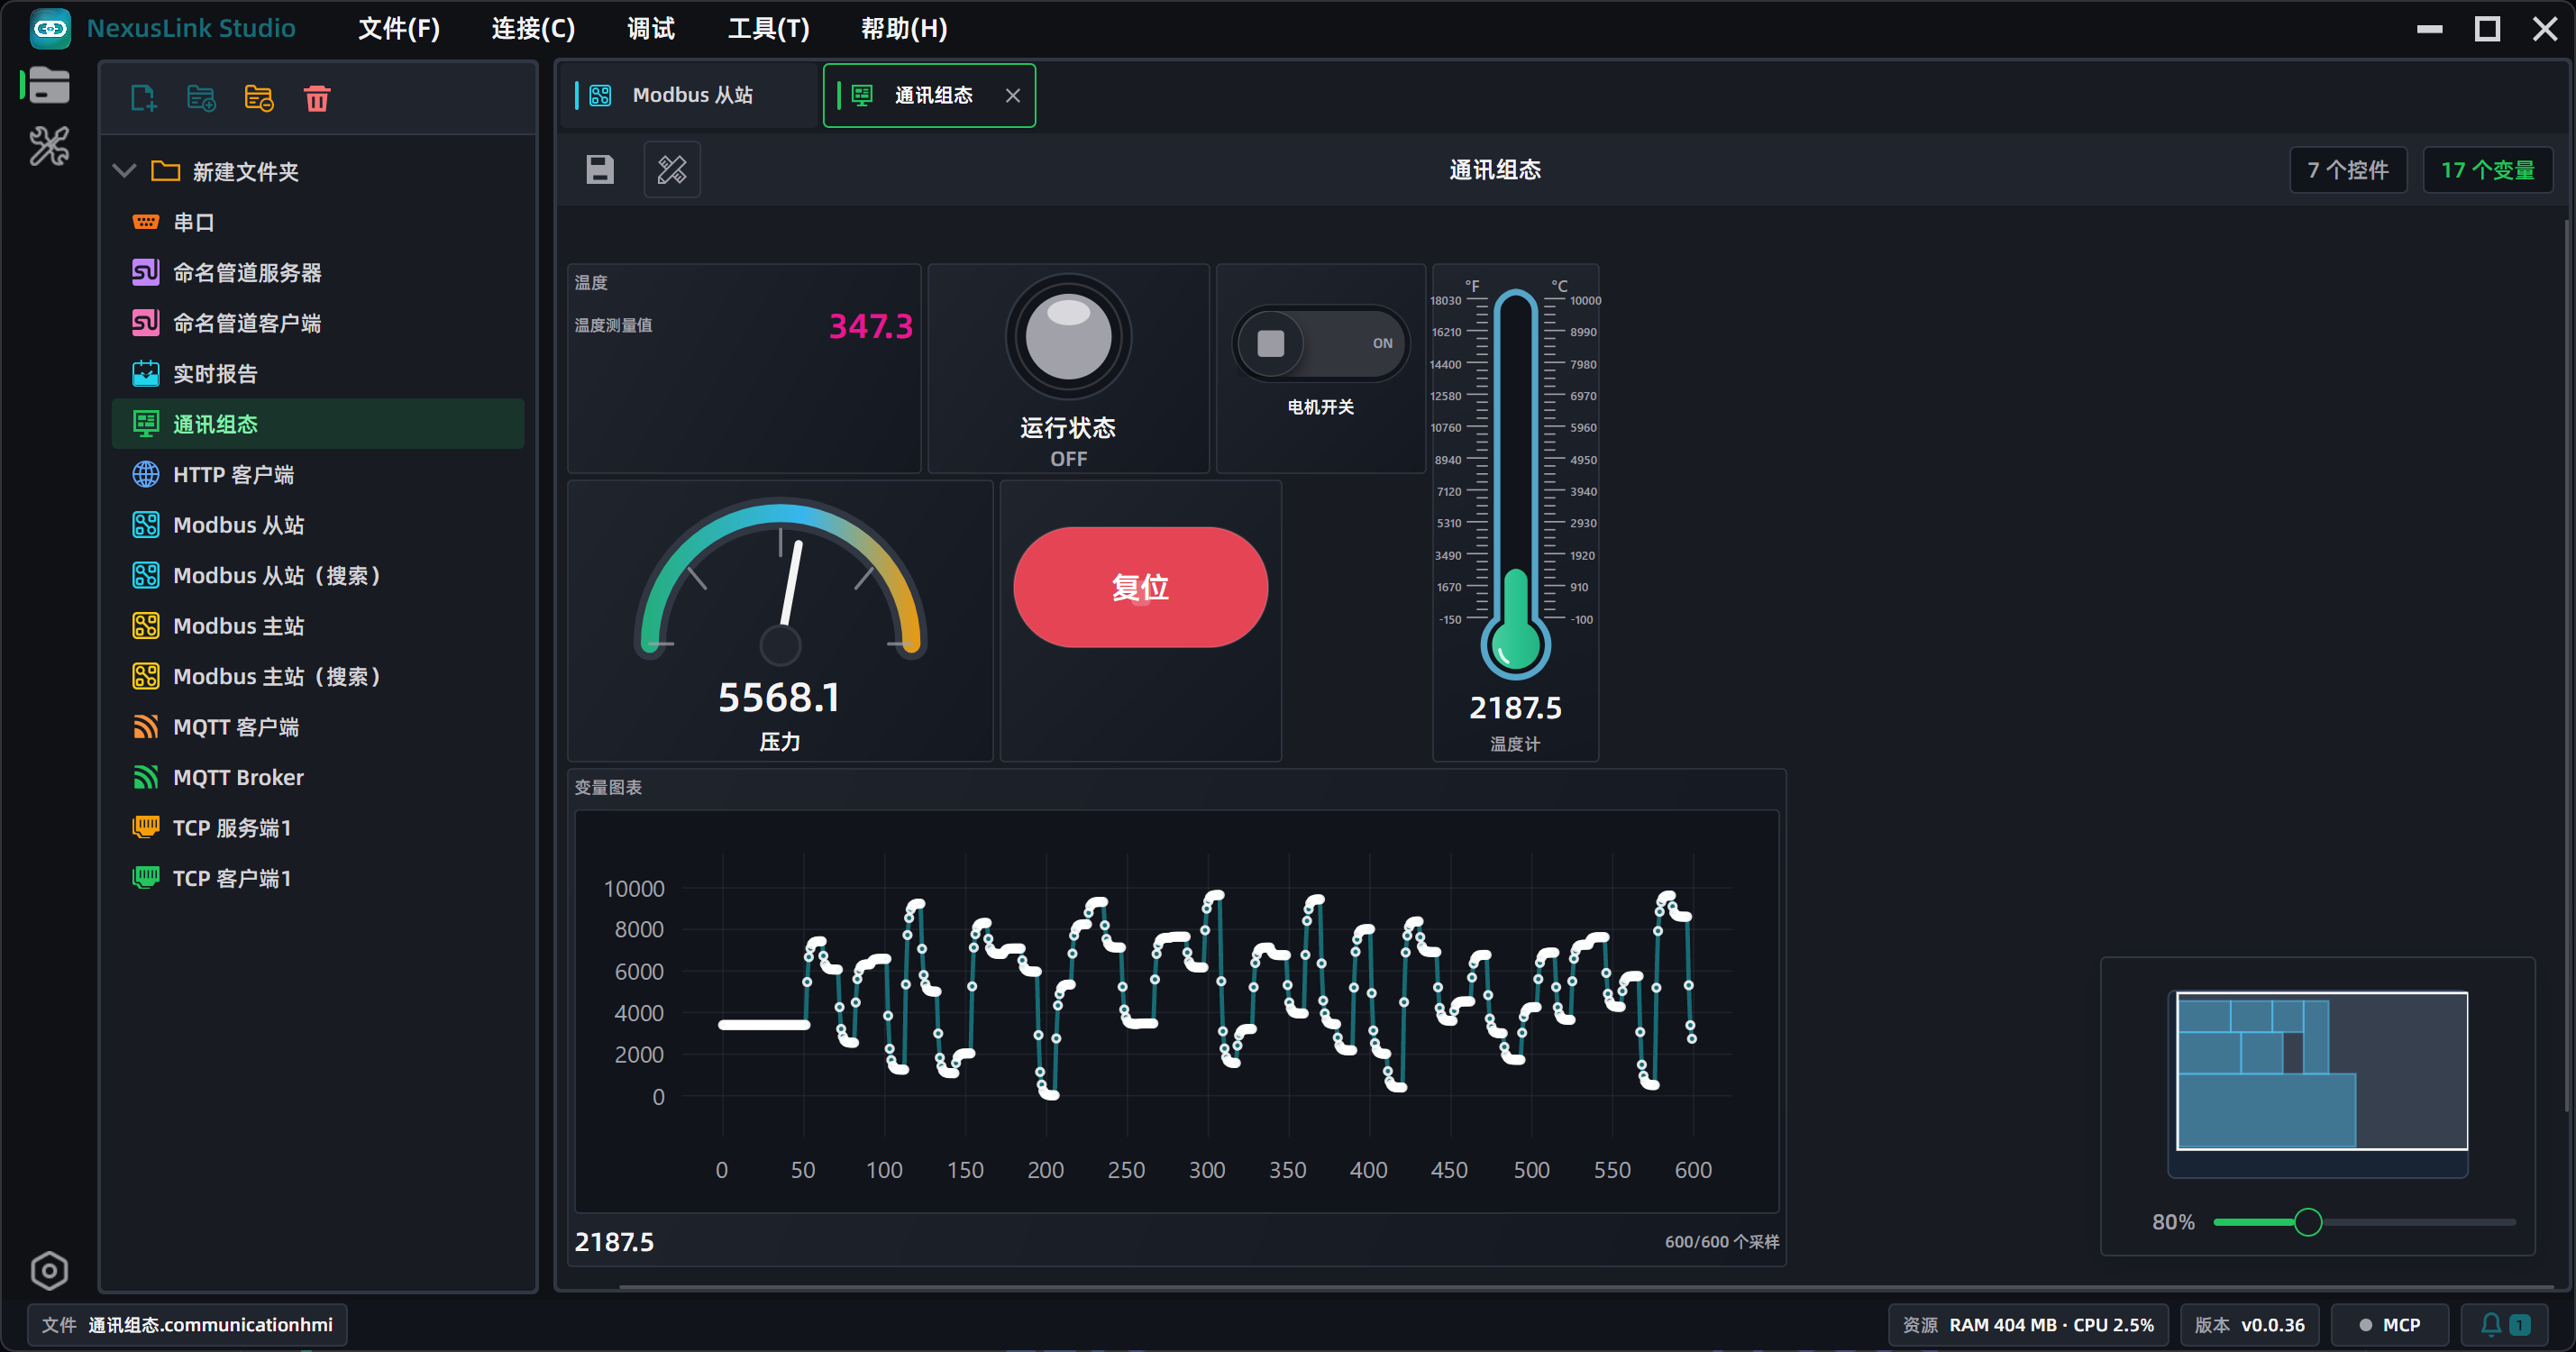This screenshot has width=2576, height=1352.
Task: Click the add folder icon in green
Action: [x=201, y=98]
